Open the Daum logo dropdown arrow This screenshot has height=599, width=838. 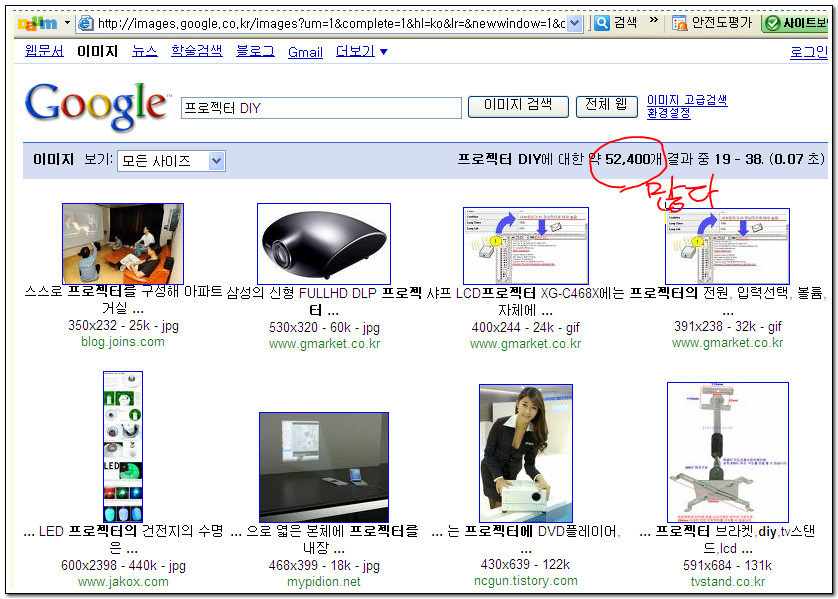click(67, 23)
